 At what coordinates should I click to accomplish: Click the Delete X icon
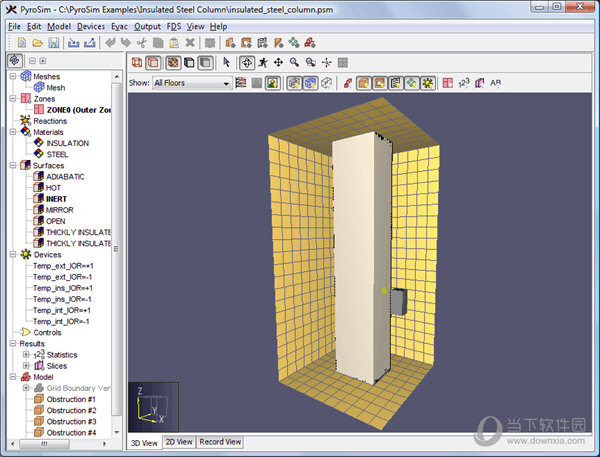[190, 42]
